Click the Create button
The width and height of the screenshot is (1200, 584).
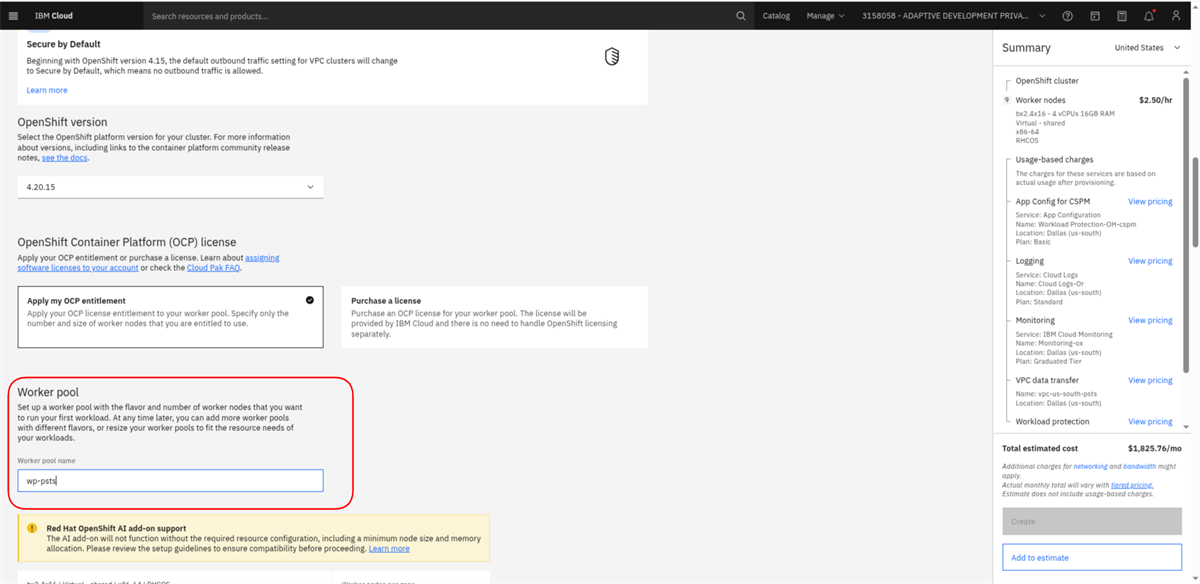[x=1092, y=521]
